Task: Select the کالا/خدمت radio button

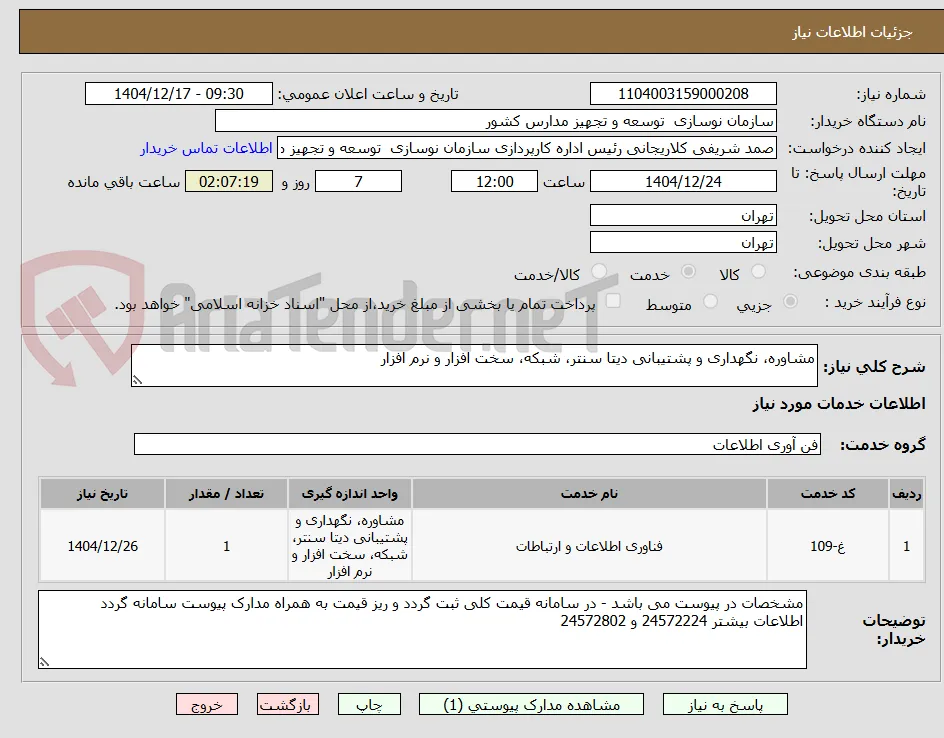Action: coord(598,272)
